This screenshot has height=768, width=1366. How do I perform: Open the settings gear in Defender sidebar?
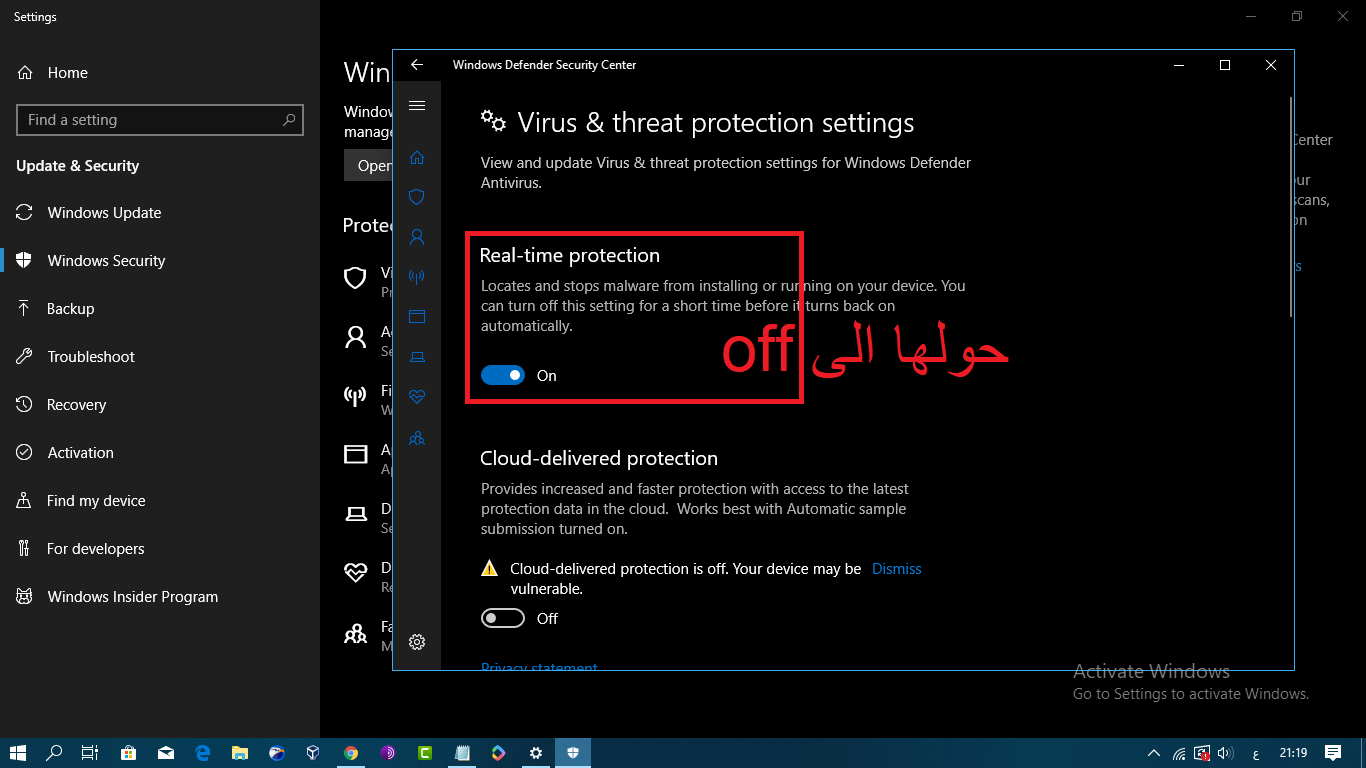pos(417,642)
